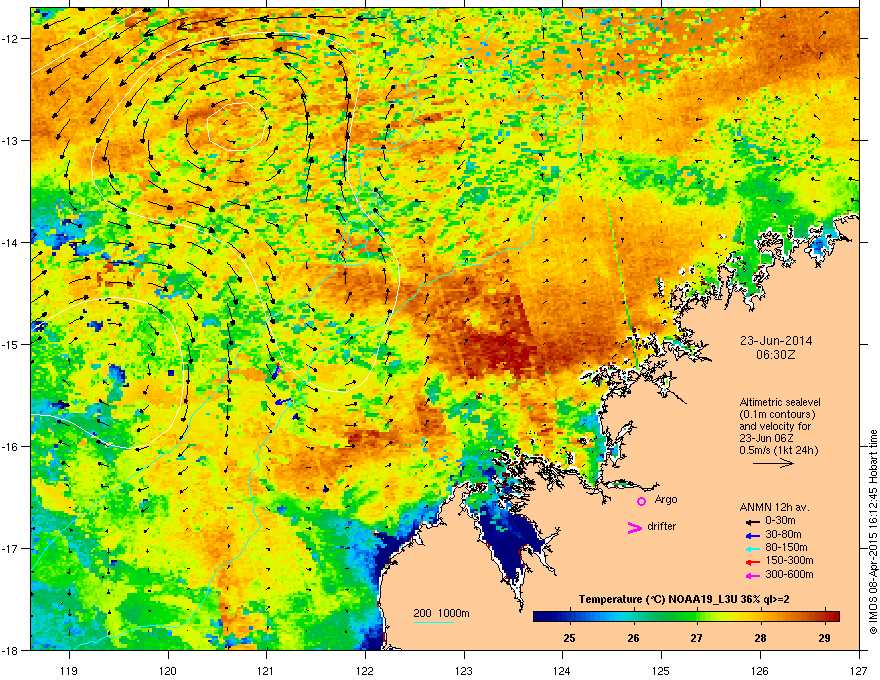Click longitude axis label 119
The height and width of the screenshot is (680, 880).
69,670
